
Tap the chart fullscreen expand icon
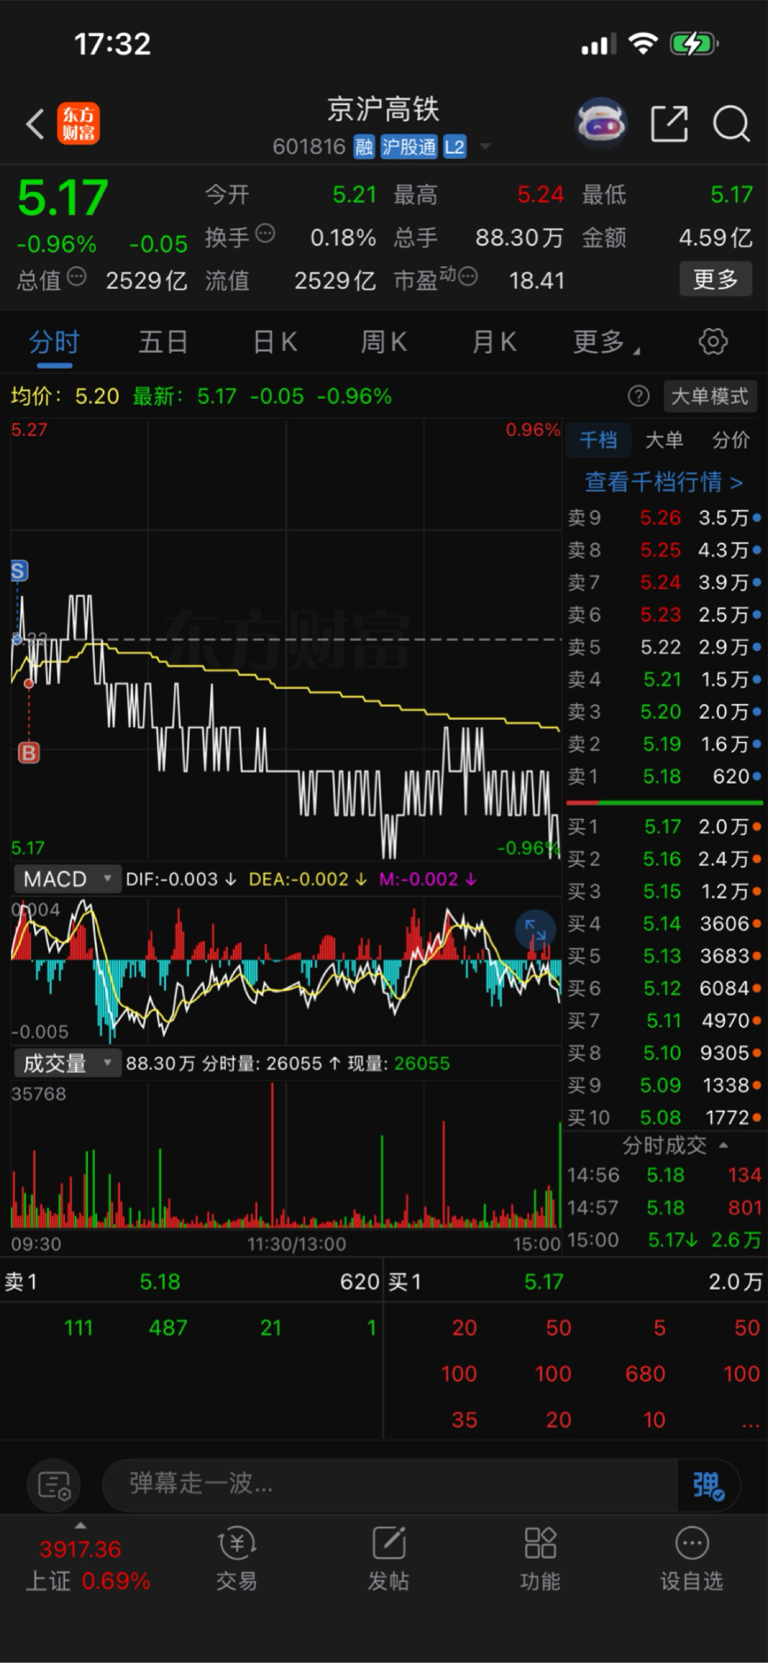pyautogui.click(x=535, y=930)
